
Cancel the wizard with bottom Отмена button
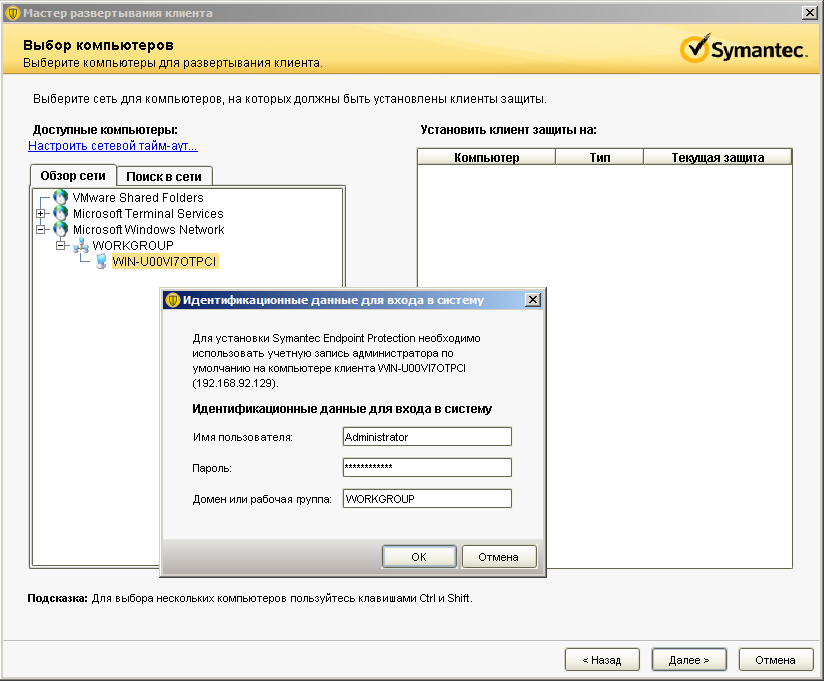click(x=776, y=660)
